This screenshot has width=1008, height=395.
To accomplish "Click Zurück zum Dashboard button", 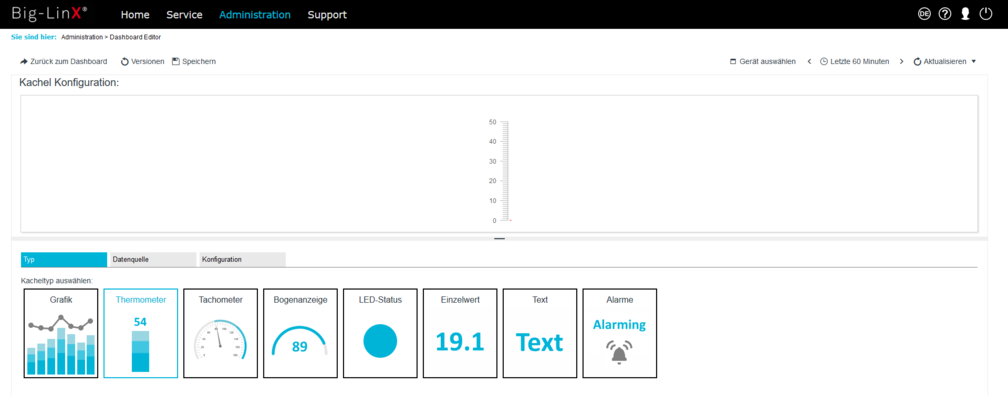I will (x=64, y=62).
